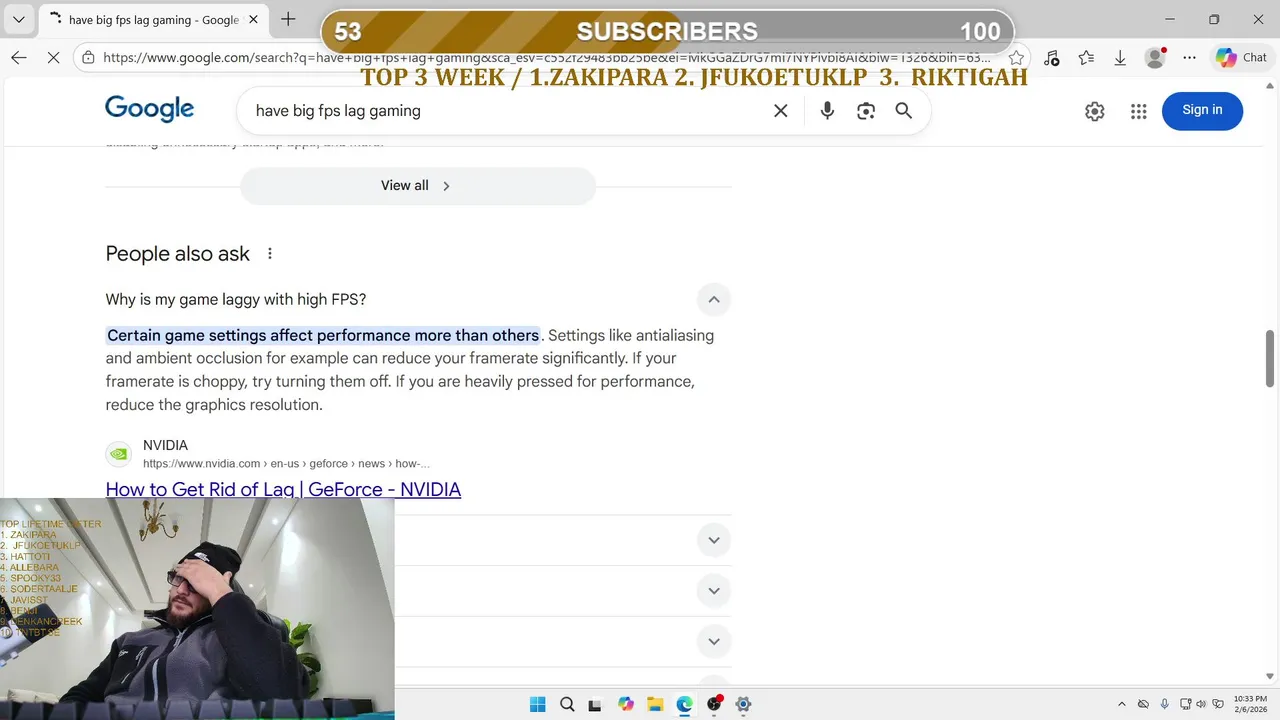Open File Explorer from the taskbar
Image resolution: width=1280 pixels, height=720 pixels.
tap(655, 704)
